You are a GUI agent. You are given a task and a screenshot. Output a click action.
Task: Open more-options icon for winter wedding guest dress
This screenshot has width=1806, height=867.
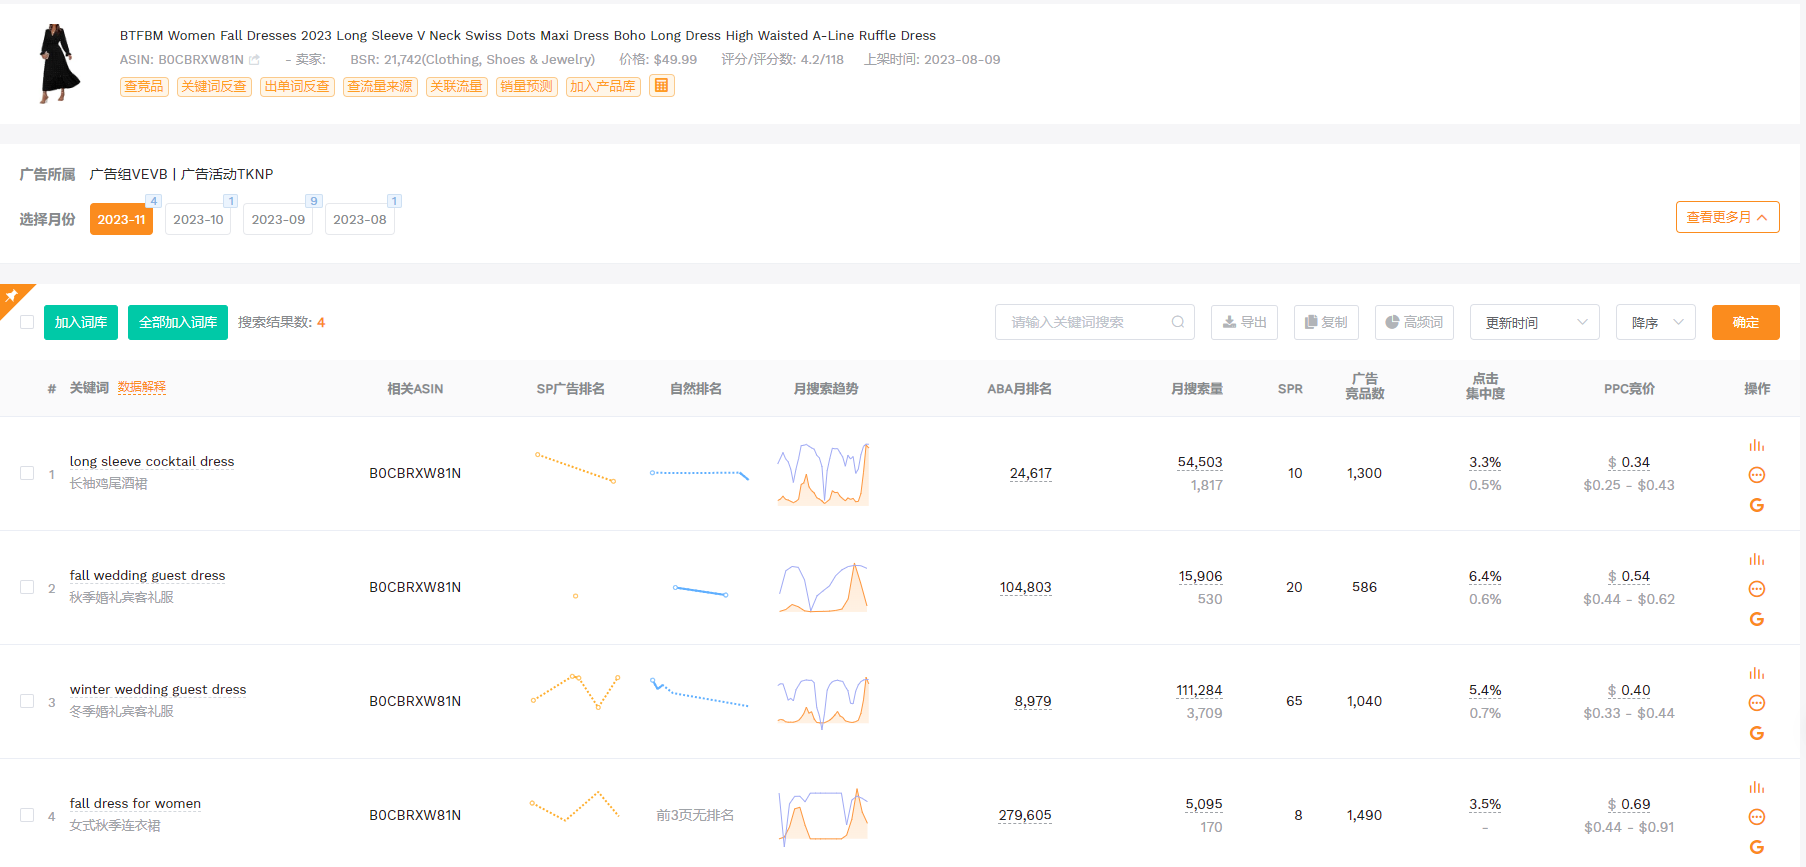(1756, 703)
